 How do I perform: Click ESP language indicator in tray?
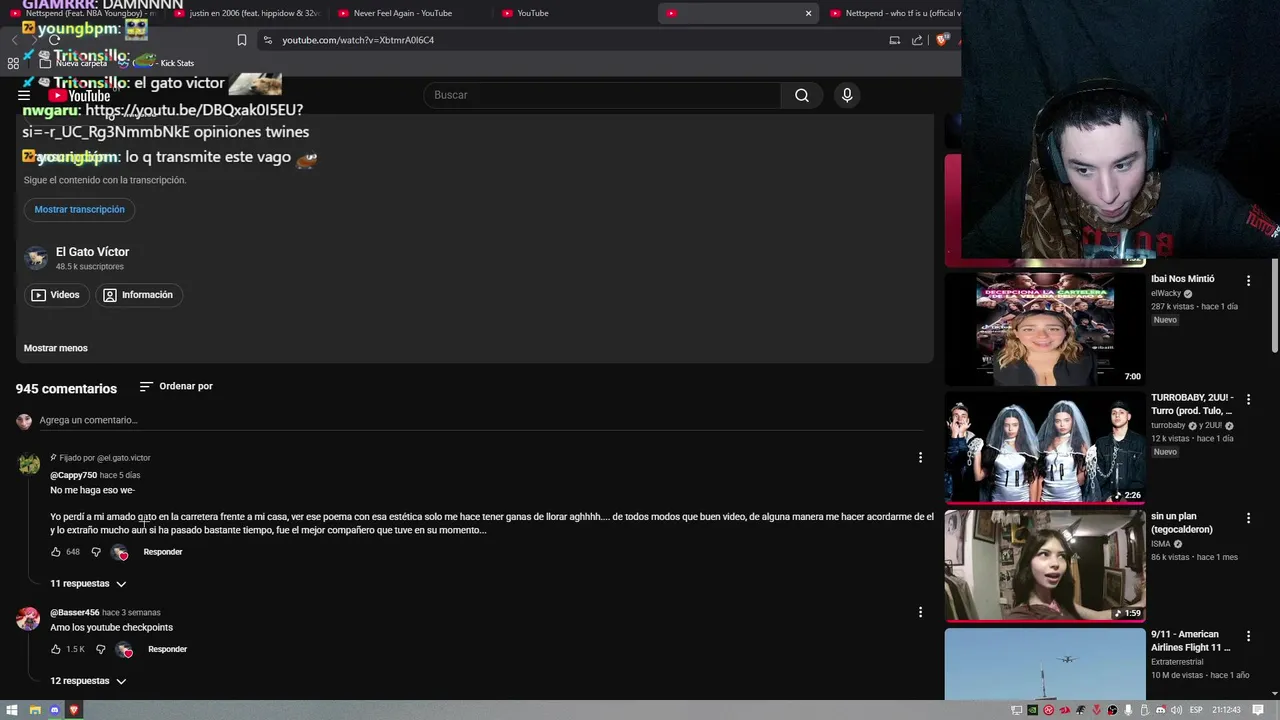point(1196,710)
